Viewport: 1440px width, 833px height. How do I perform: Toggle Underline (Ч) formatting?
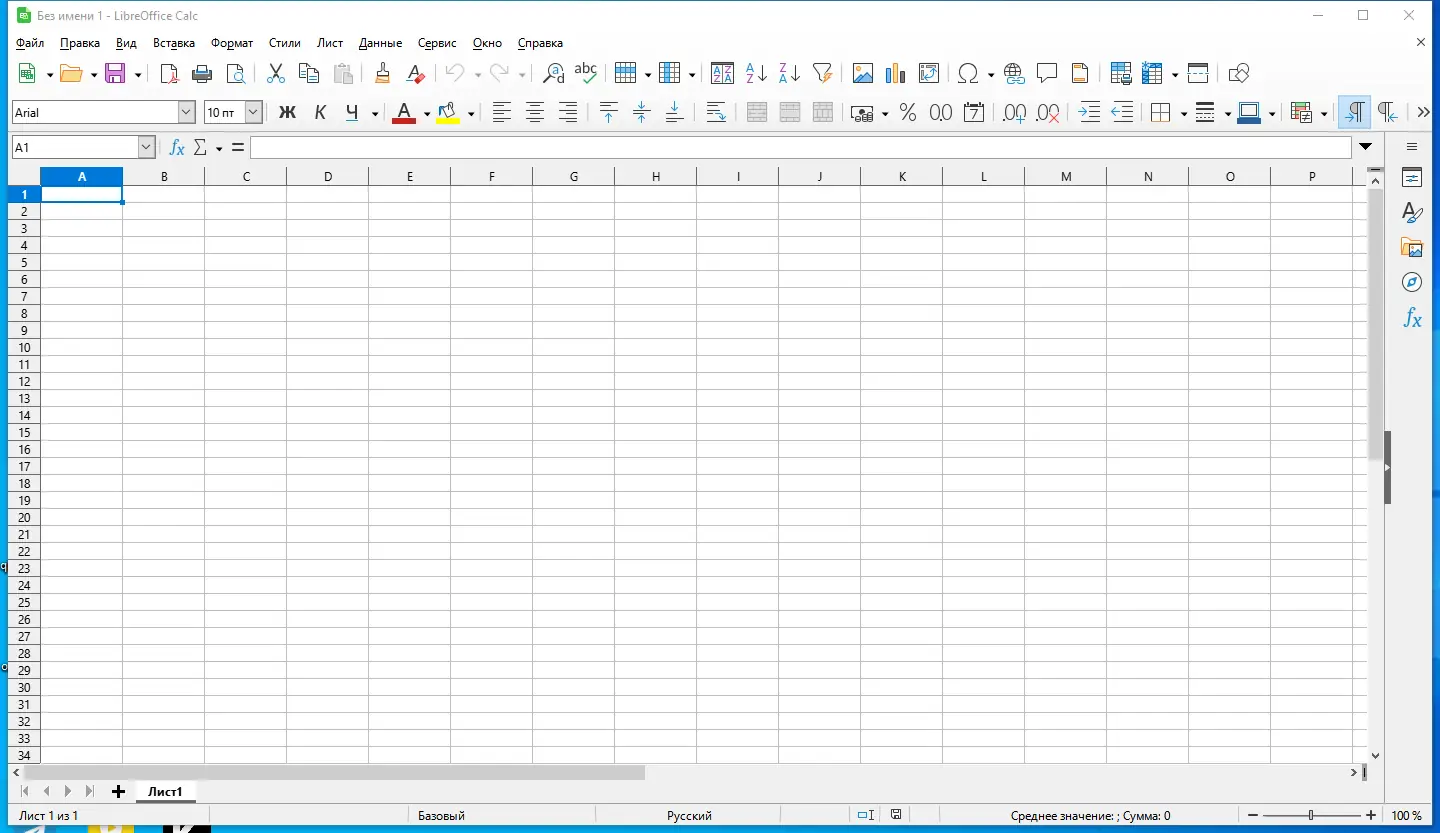point(352,113)
